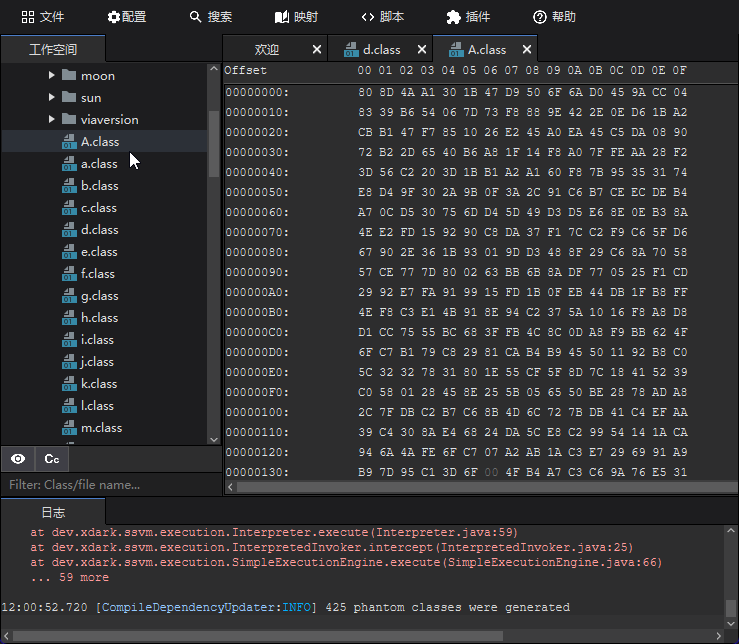Open the 插件 menu
The height and width of the screenshot is (644, 739).
[468, 17]
